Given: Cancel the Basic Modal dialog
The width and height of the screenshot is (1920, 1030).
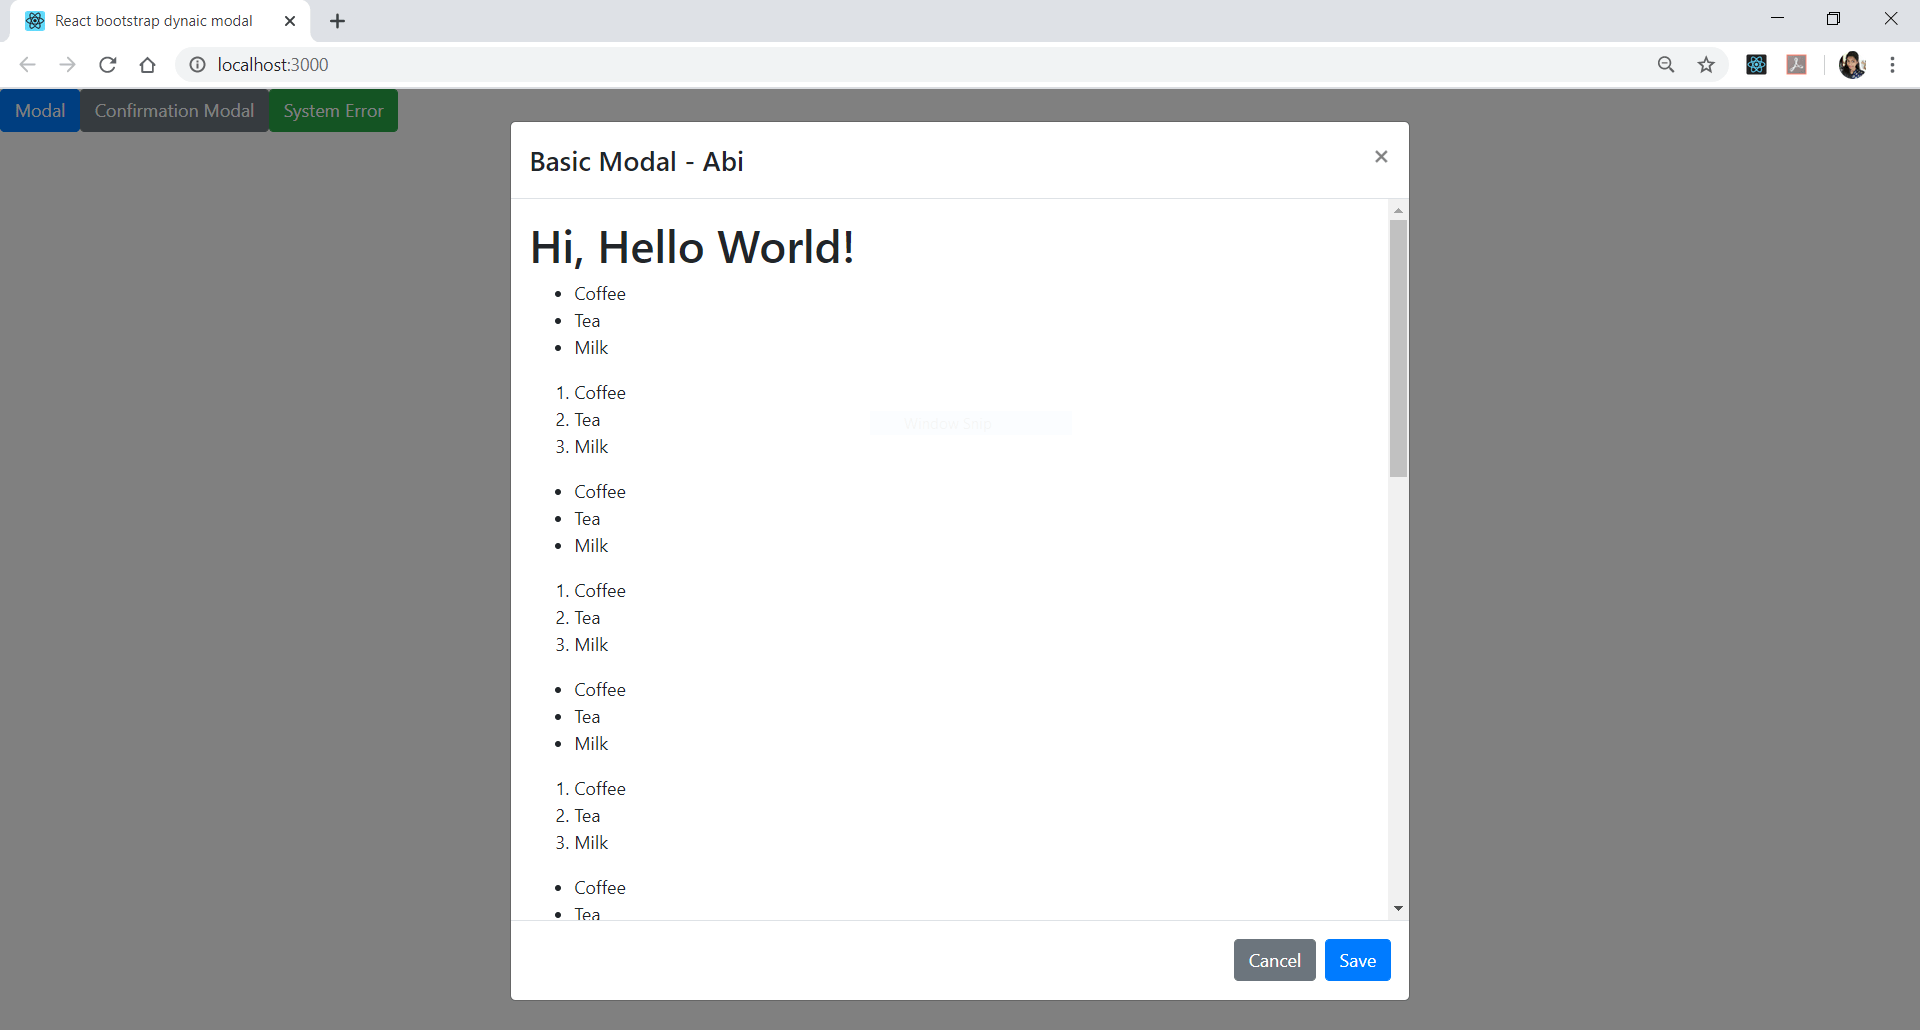Looking at the screenshot, I should click(1274, 959).
